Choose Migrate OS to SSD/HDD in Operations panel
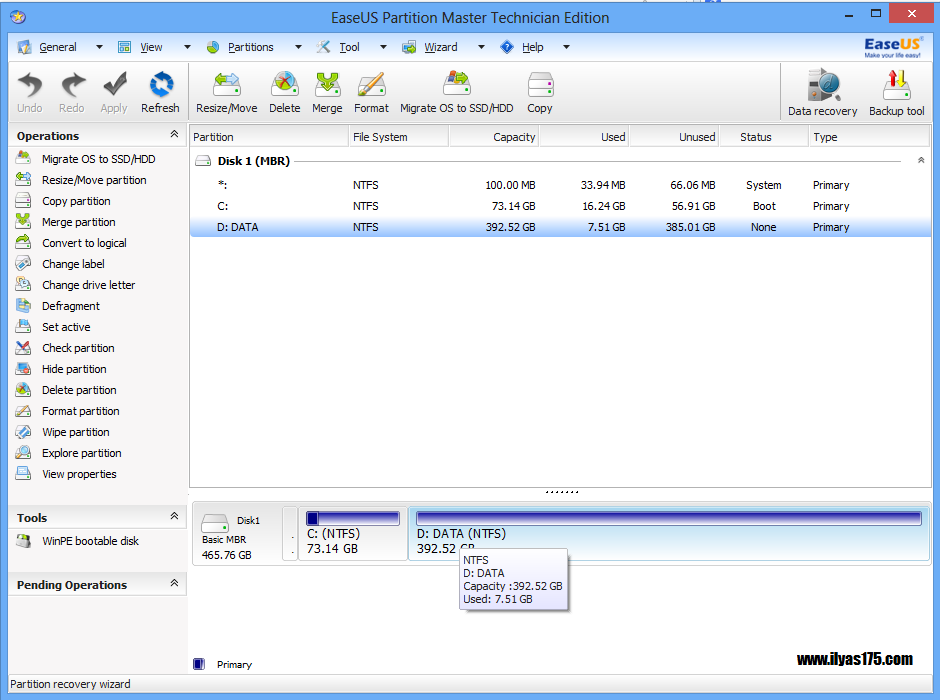Viewport: 940px width, 700px height. (98, 159)
